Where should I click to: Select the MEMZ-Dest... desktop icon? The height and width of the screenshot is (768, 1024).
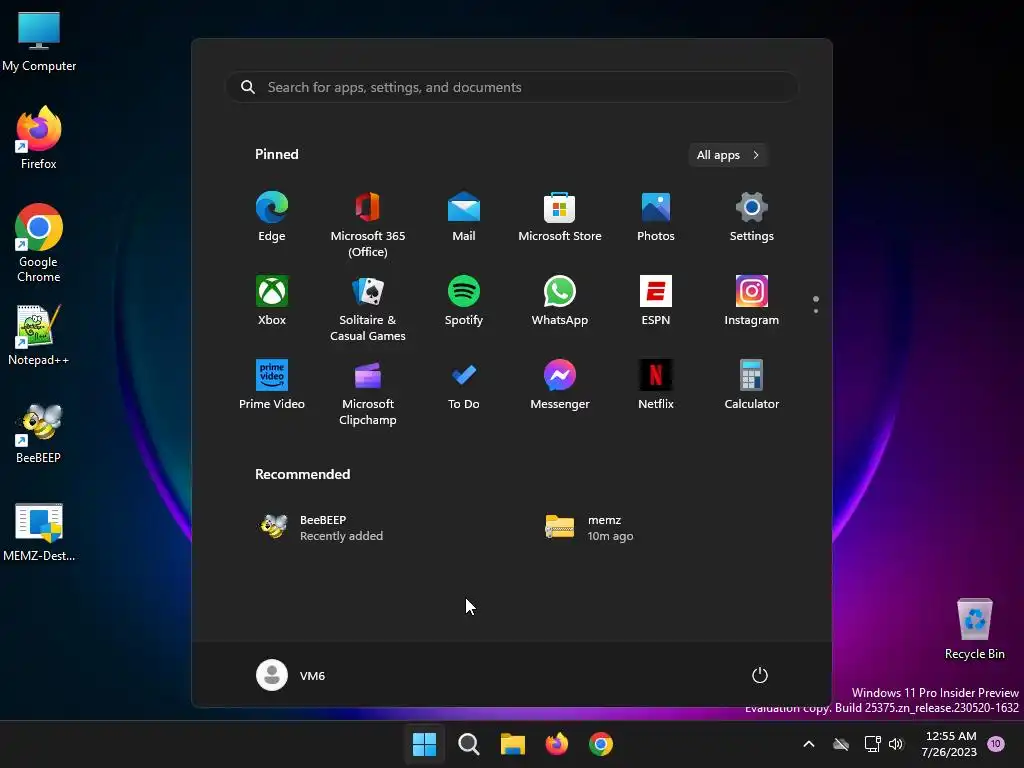39,532
